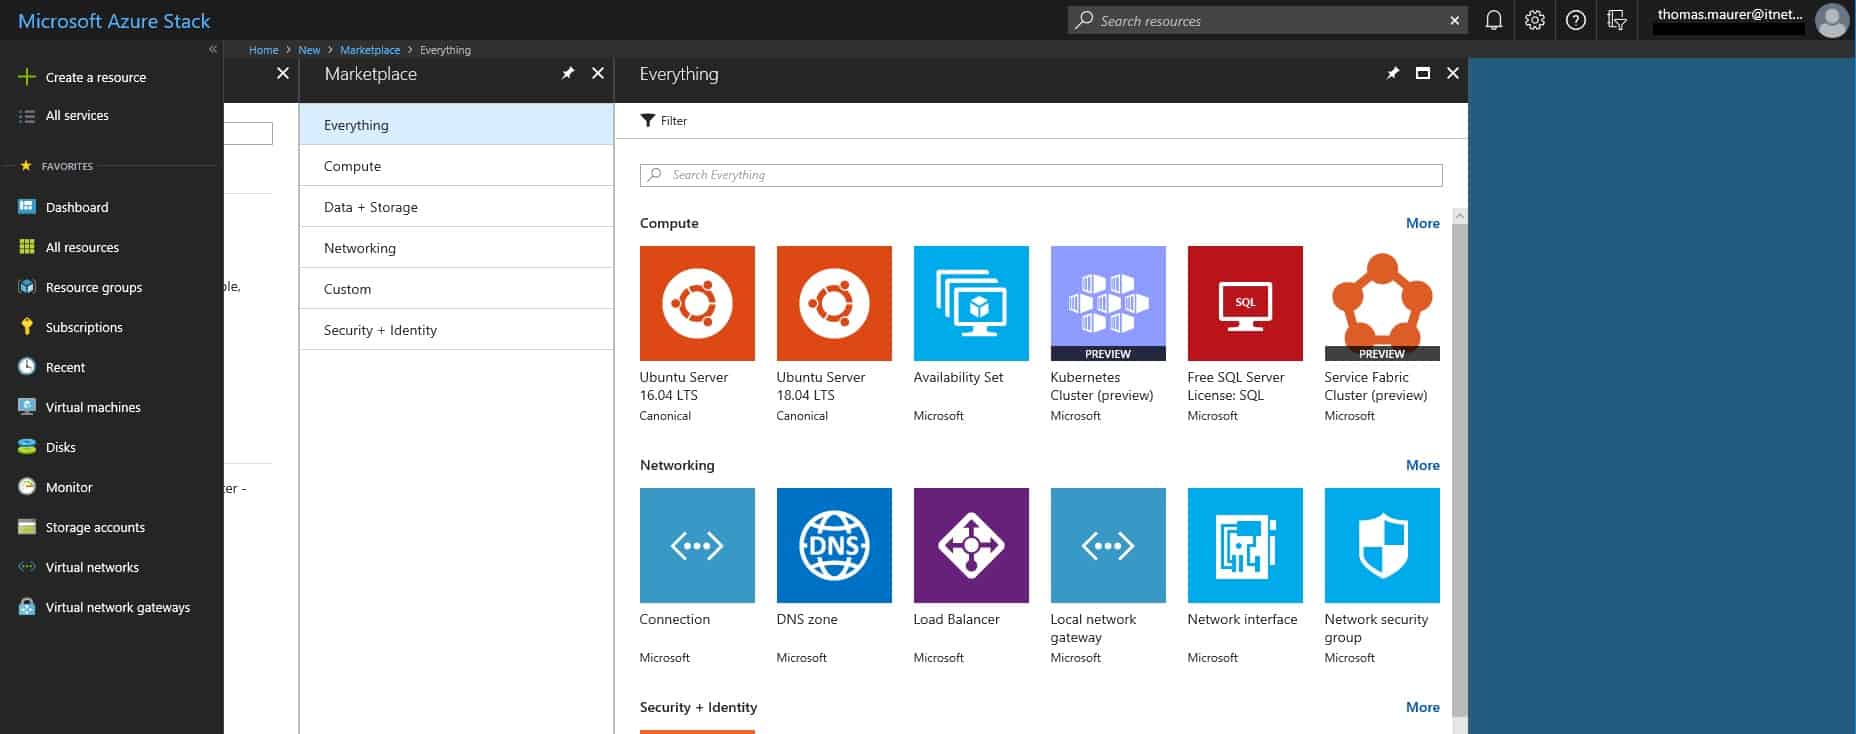The height and width of the screenshot is (734, 1856).
Task: Click More link for Security + Identity
Action: pos(1422,707)
